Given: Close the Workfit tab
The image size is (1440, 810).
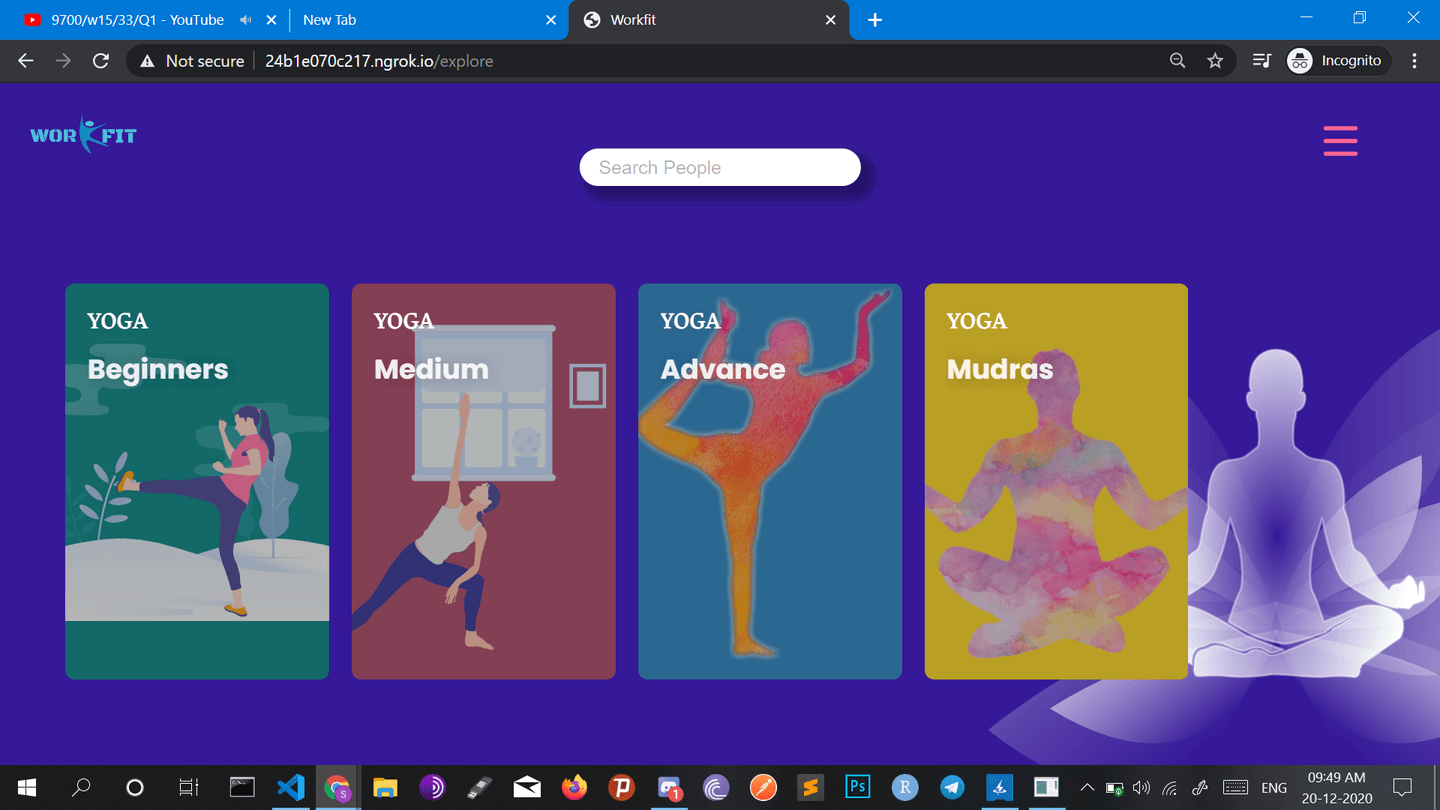Looking at the screenshot, I should [x=830, y=20].
